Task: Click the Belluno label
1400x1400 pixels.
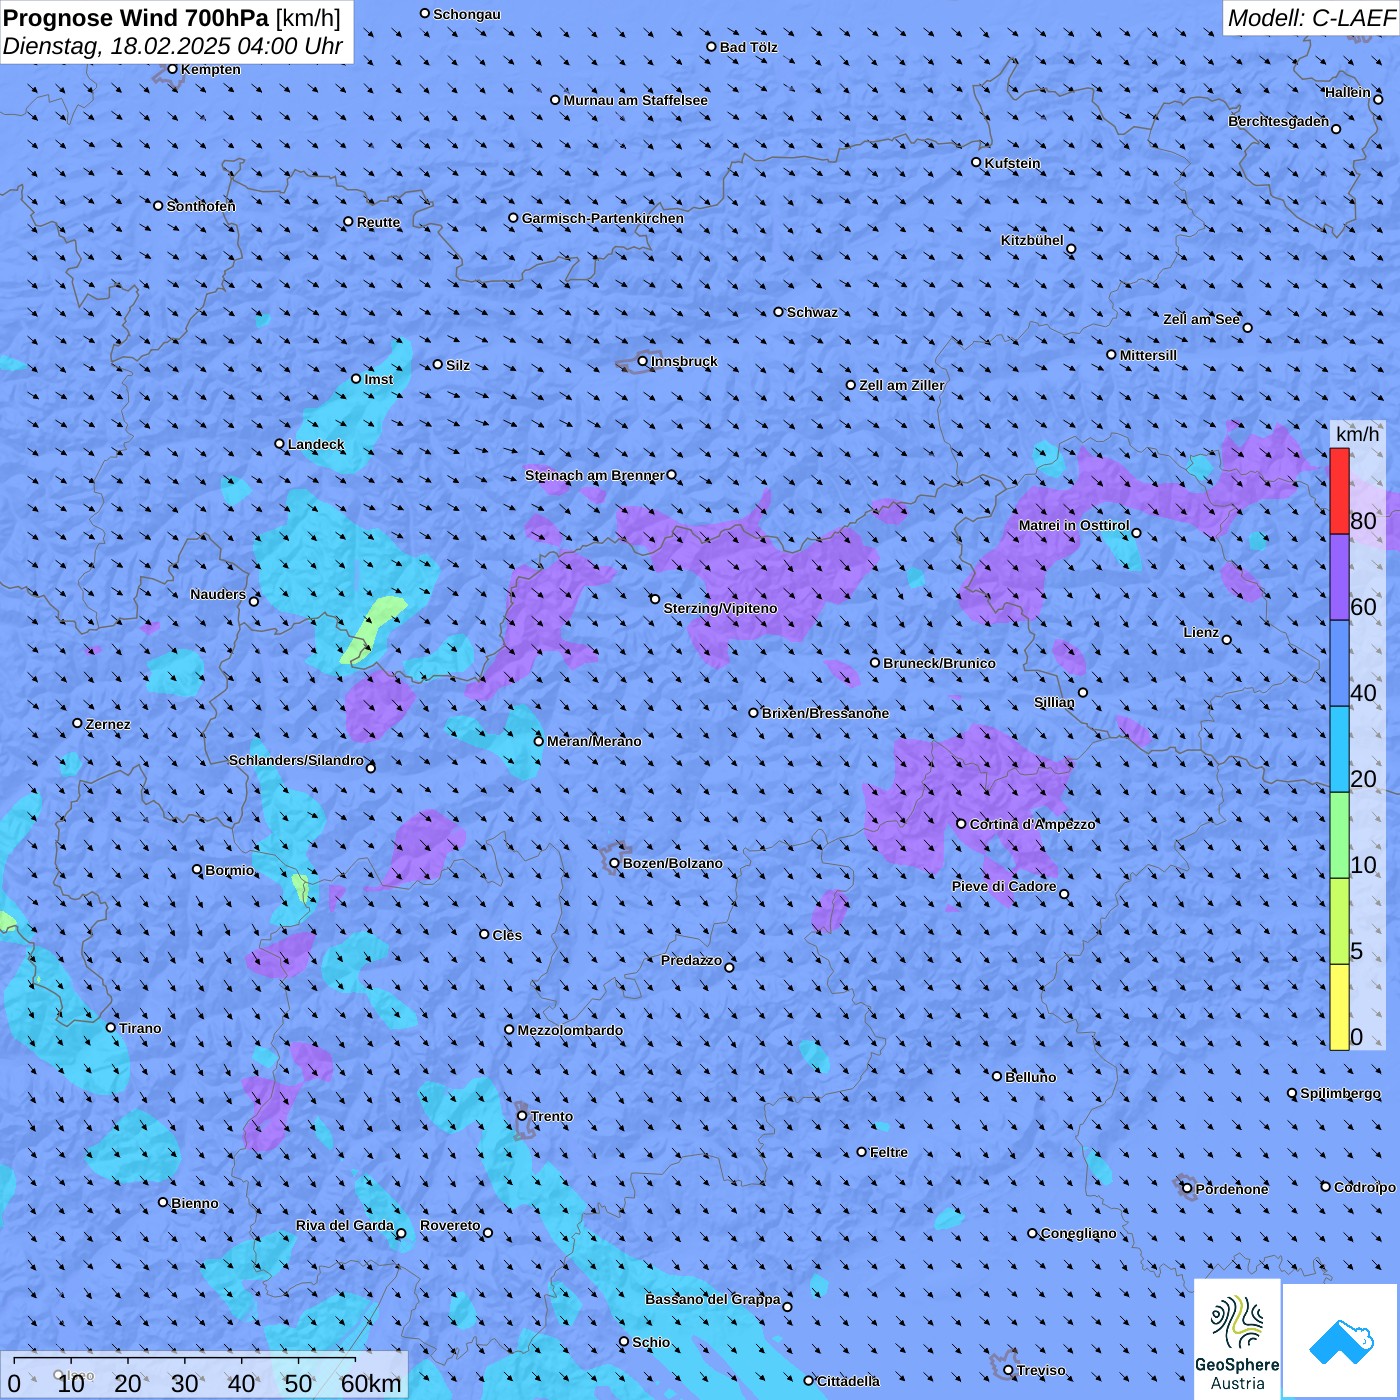Action: [x=1030, y=1077]
